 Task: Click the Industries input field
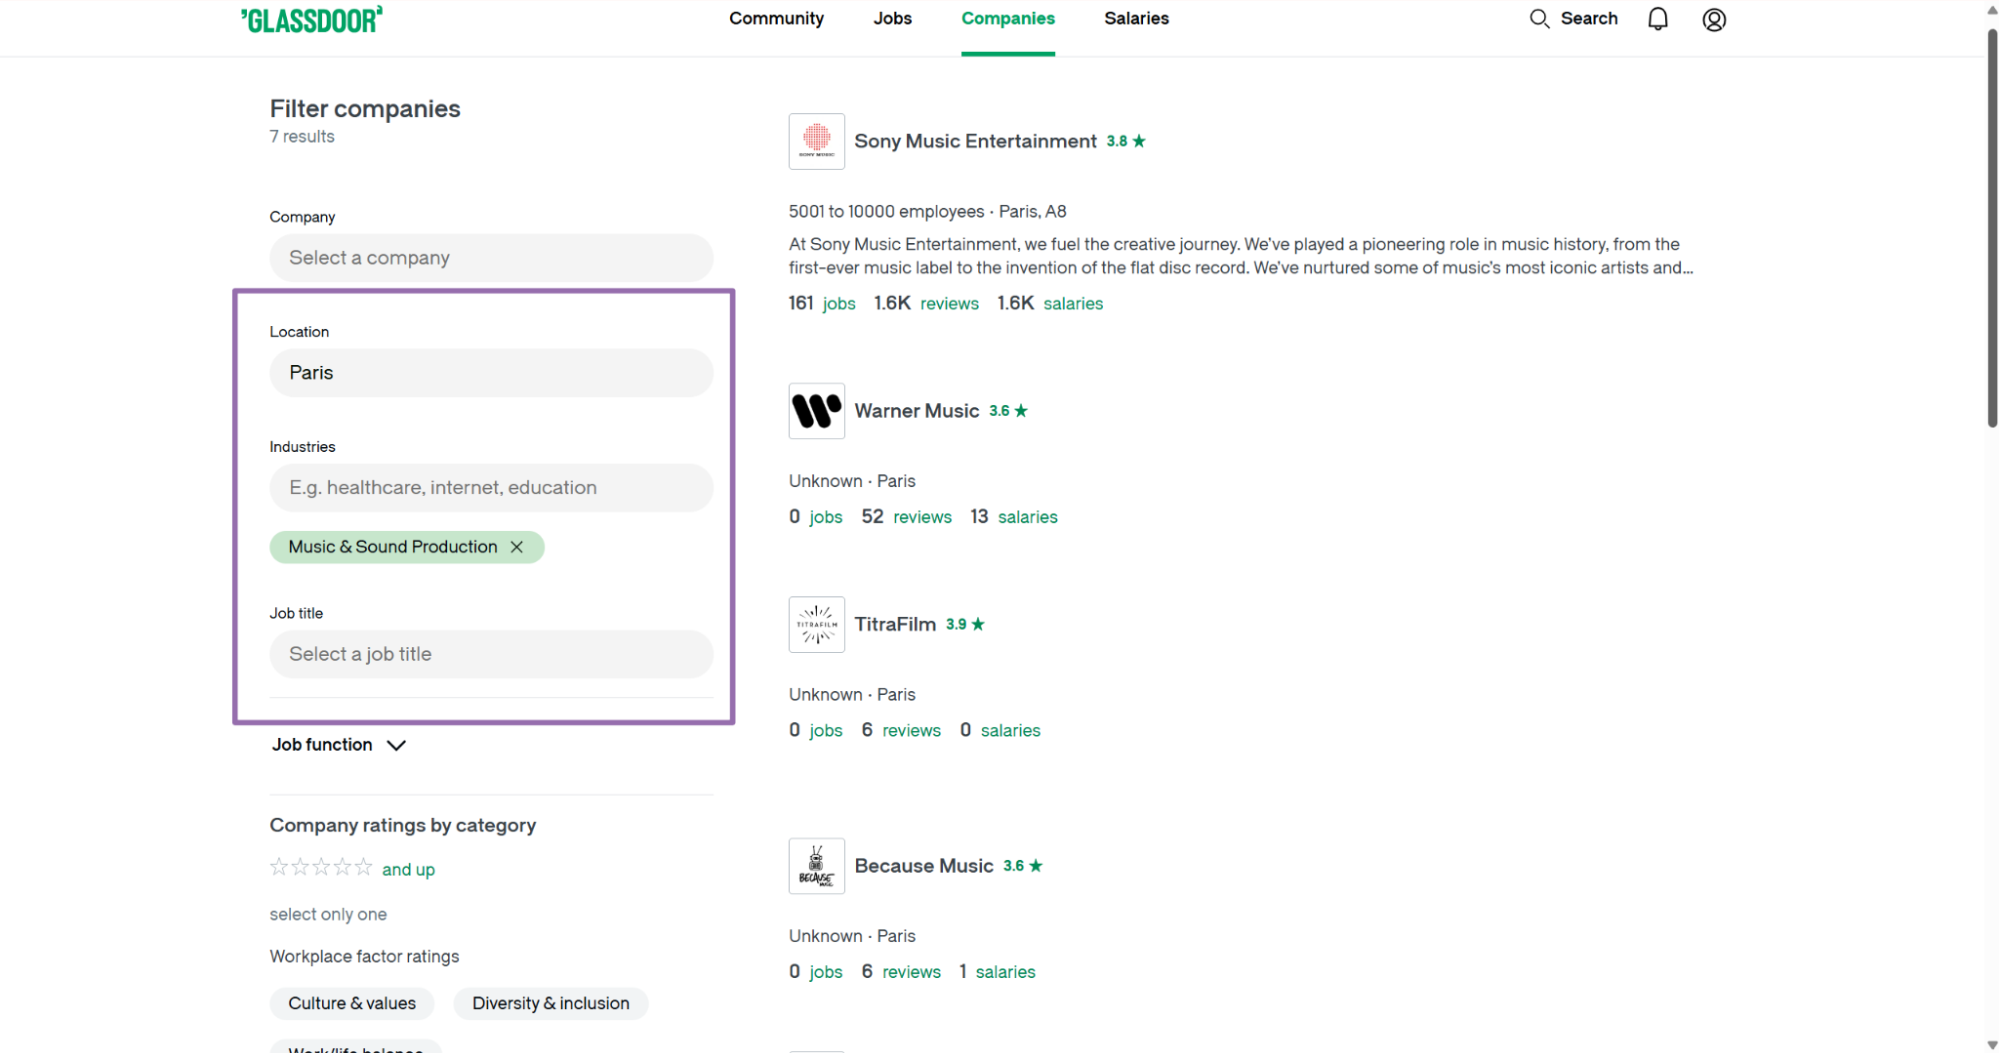[x=491, y=488]
